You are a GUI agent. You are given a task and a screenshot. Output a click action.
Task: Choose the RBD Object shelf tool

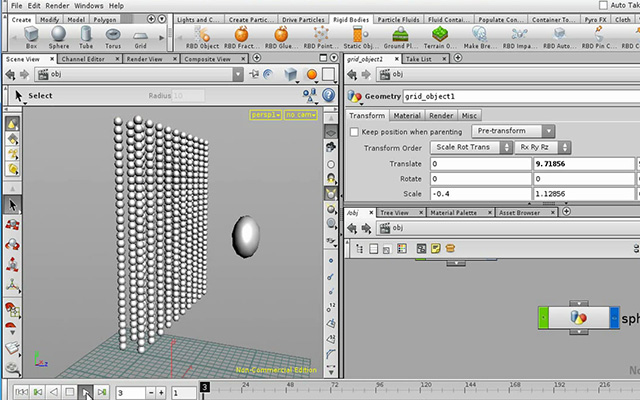pos(202,38)
